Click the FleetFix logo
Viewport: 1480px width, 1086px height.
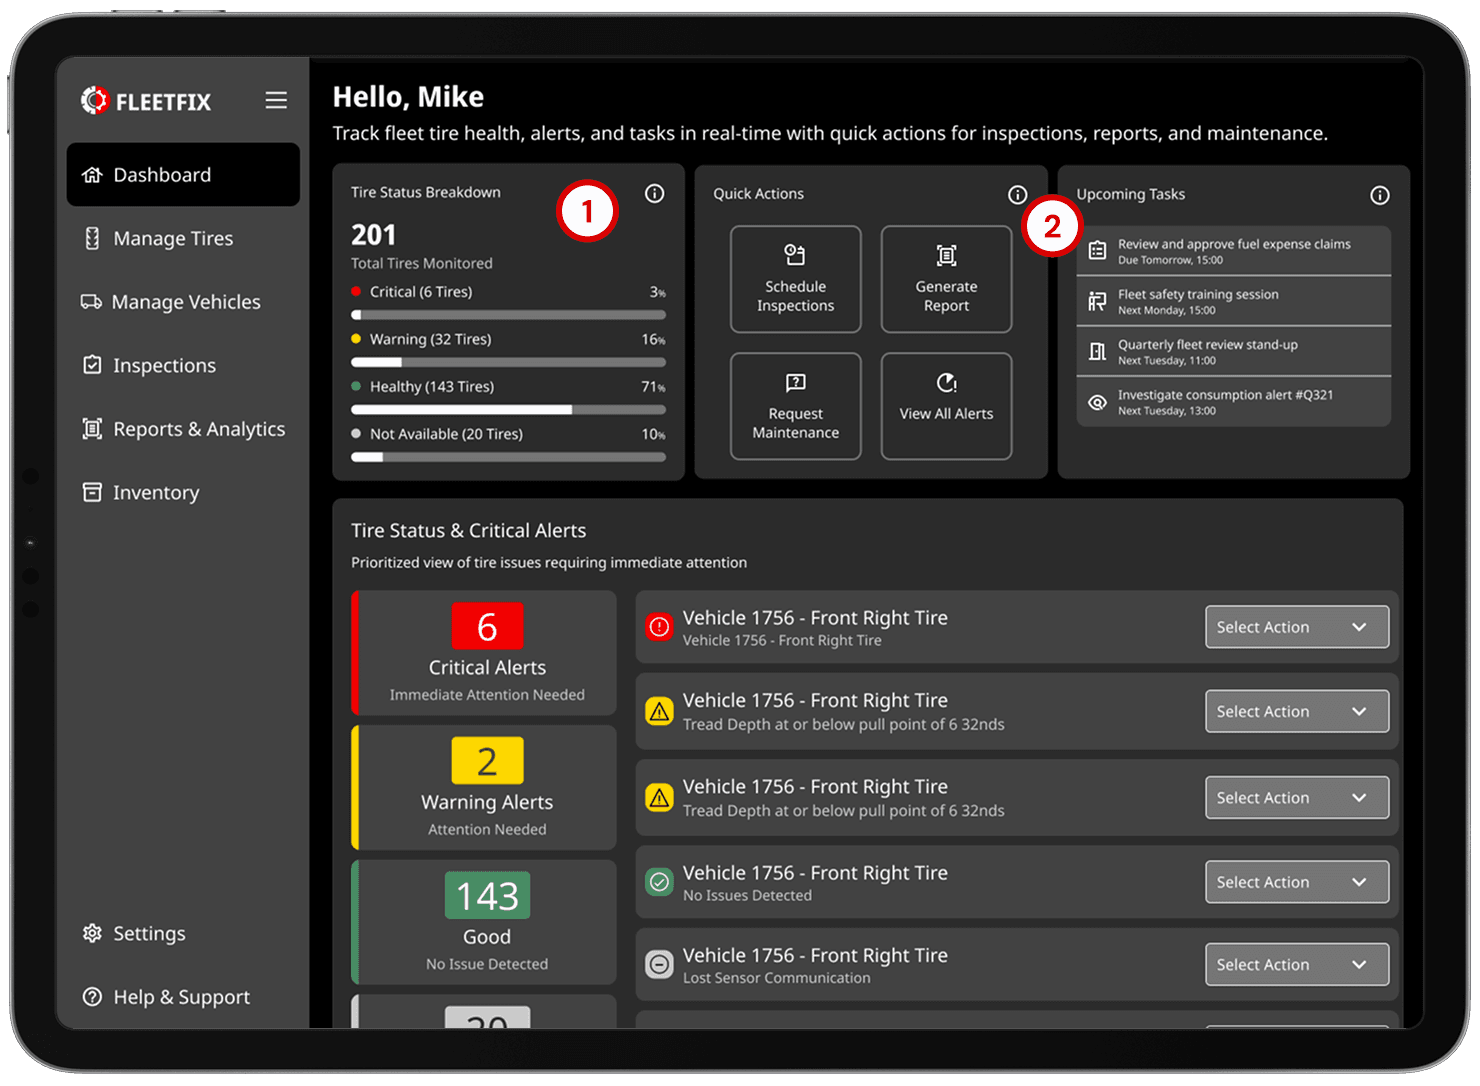tap(146, 100)
